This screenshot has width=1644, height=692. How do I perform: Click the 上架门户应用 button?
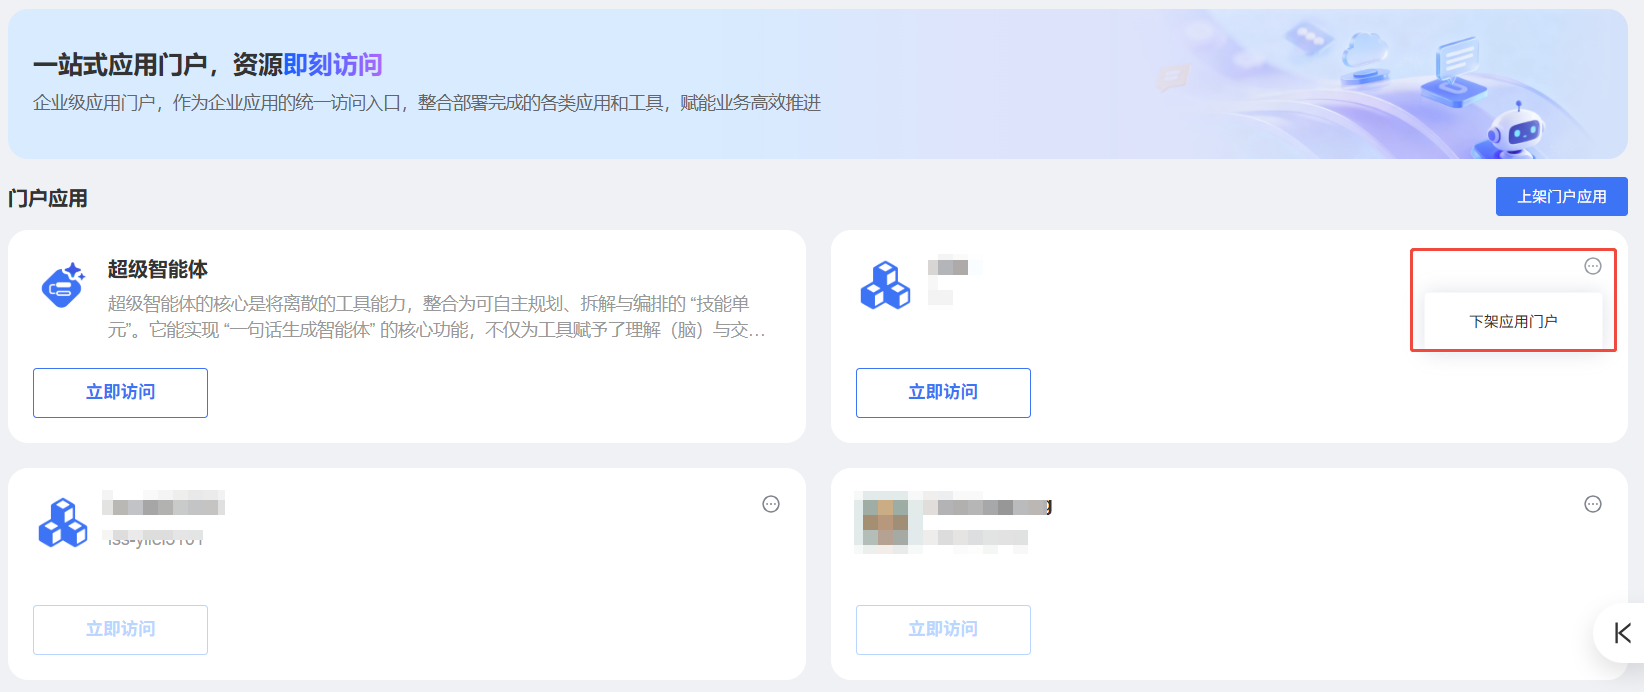coord(1561,196)
